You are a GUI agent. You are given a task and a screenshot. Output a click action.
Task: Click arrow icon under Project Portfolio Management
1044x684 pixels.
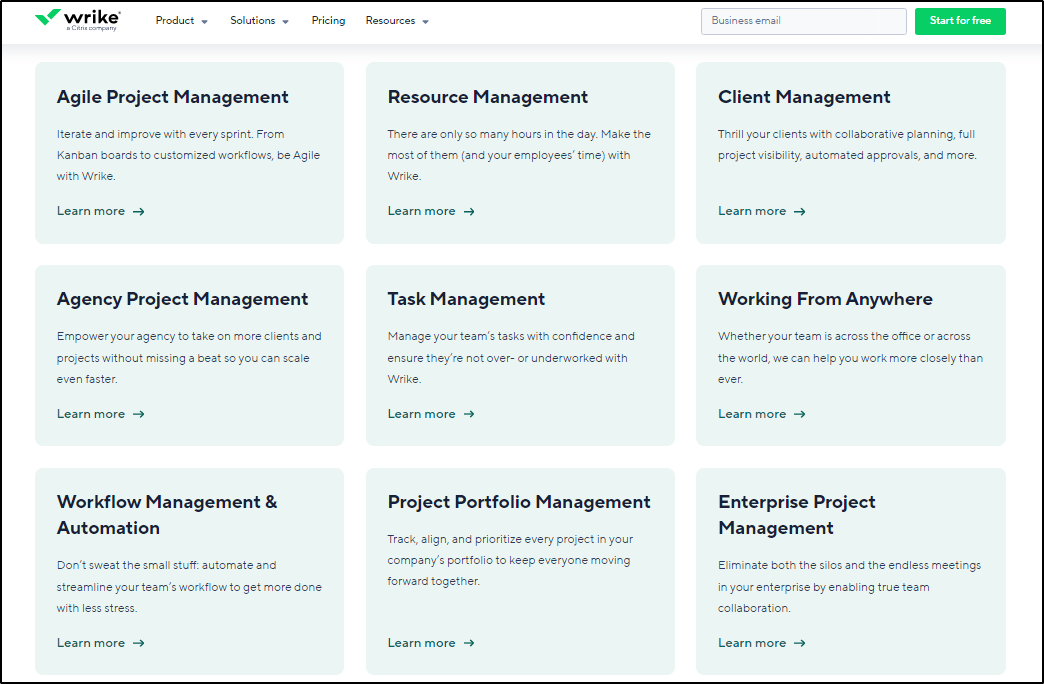tap(469, 643)
